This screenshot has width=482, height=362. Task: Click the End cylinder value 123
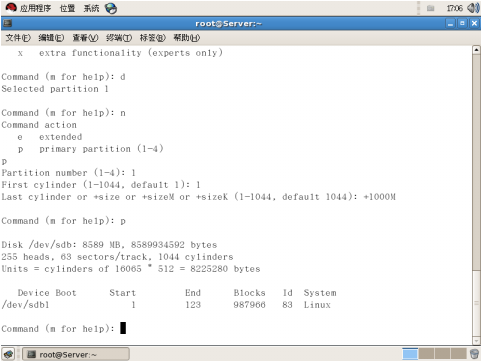pyautogui.click(x=193, y=305)
